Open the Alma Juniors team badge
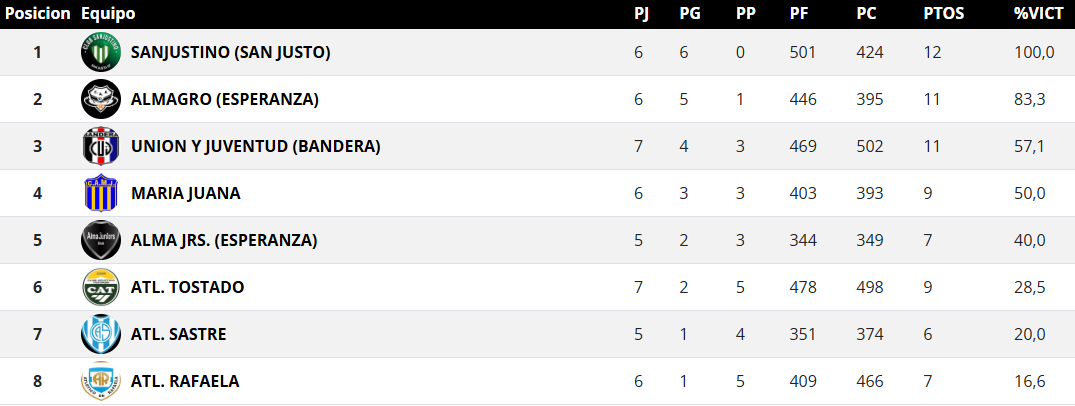Image resolution: width=1075 pixels, height=406 pixels. (x=100, y=240)
